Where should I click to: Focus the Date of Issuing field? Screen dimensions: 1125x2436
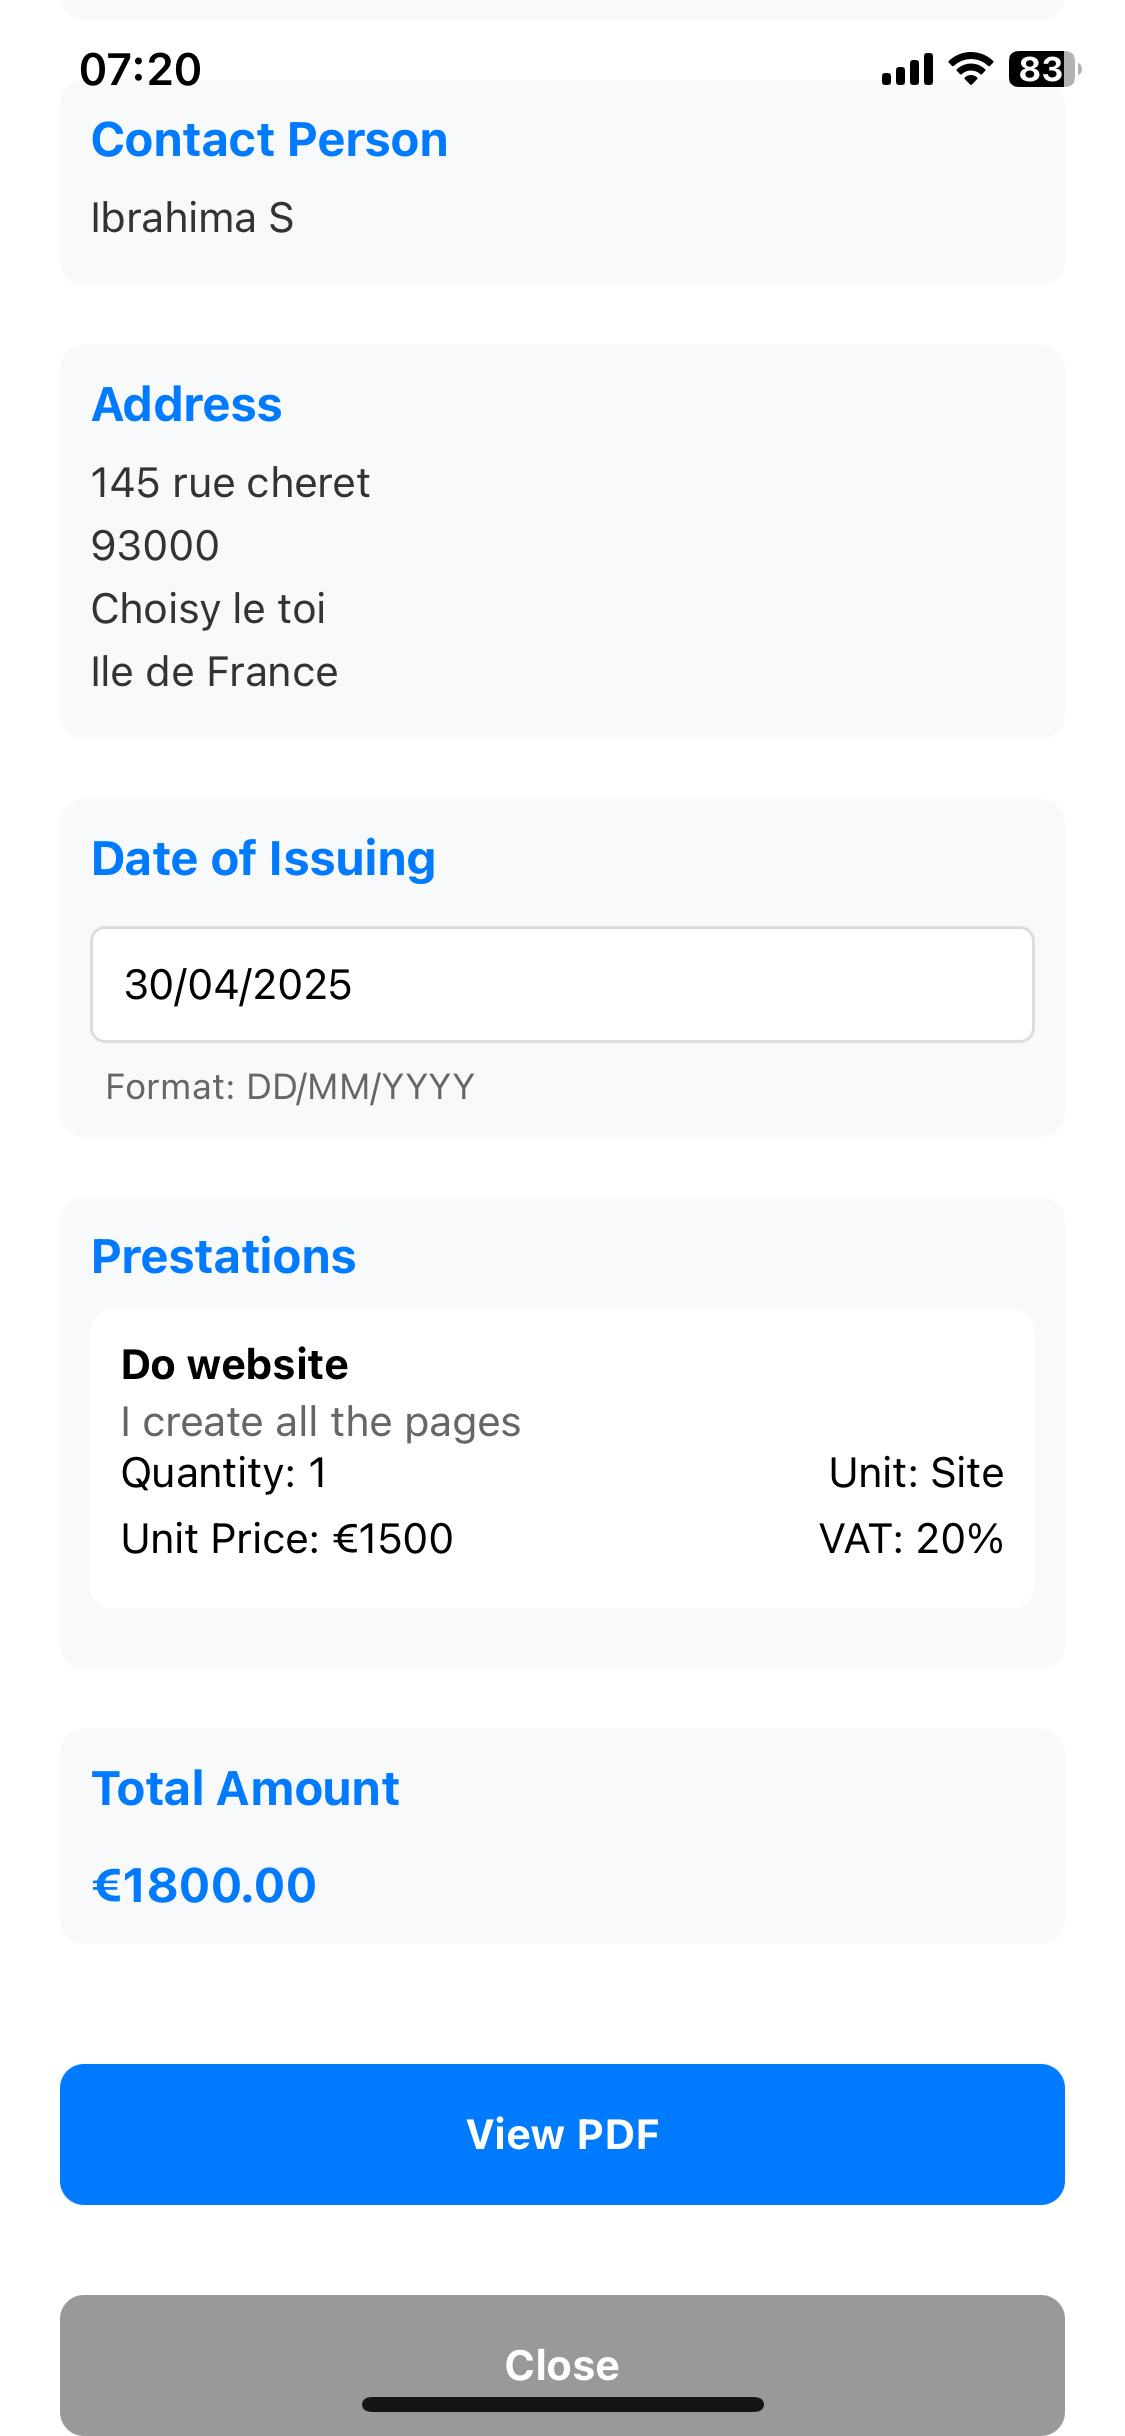click(562, 985)
